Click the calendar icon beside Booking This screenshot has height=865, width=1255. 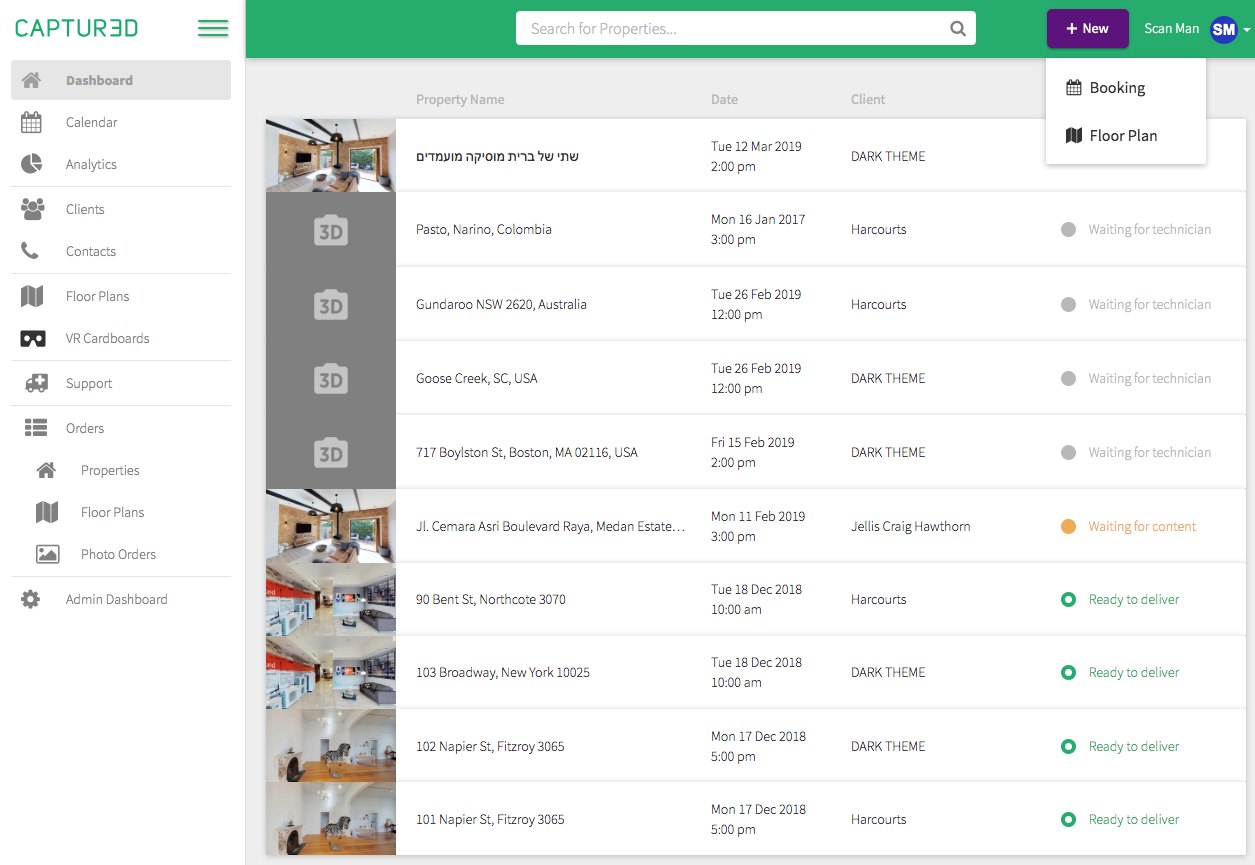click(x=1074, y=87)
